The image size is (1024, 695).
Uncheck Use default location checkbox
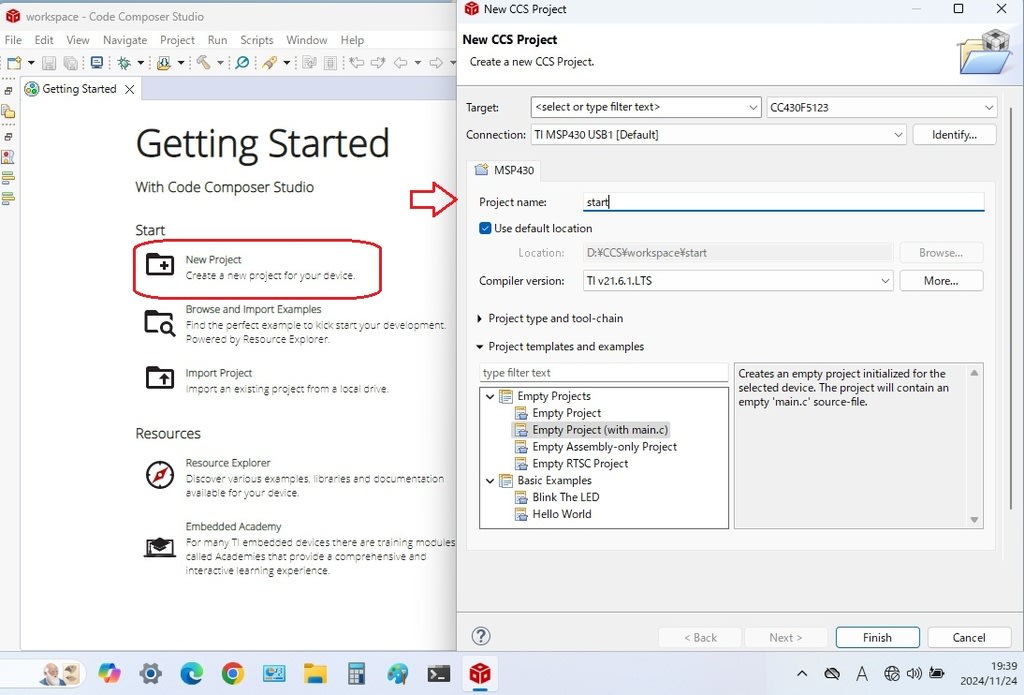tap(485, 228)
